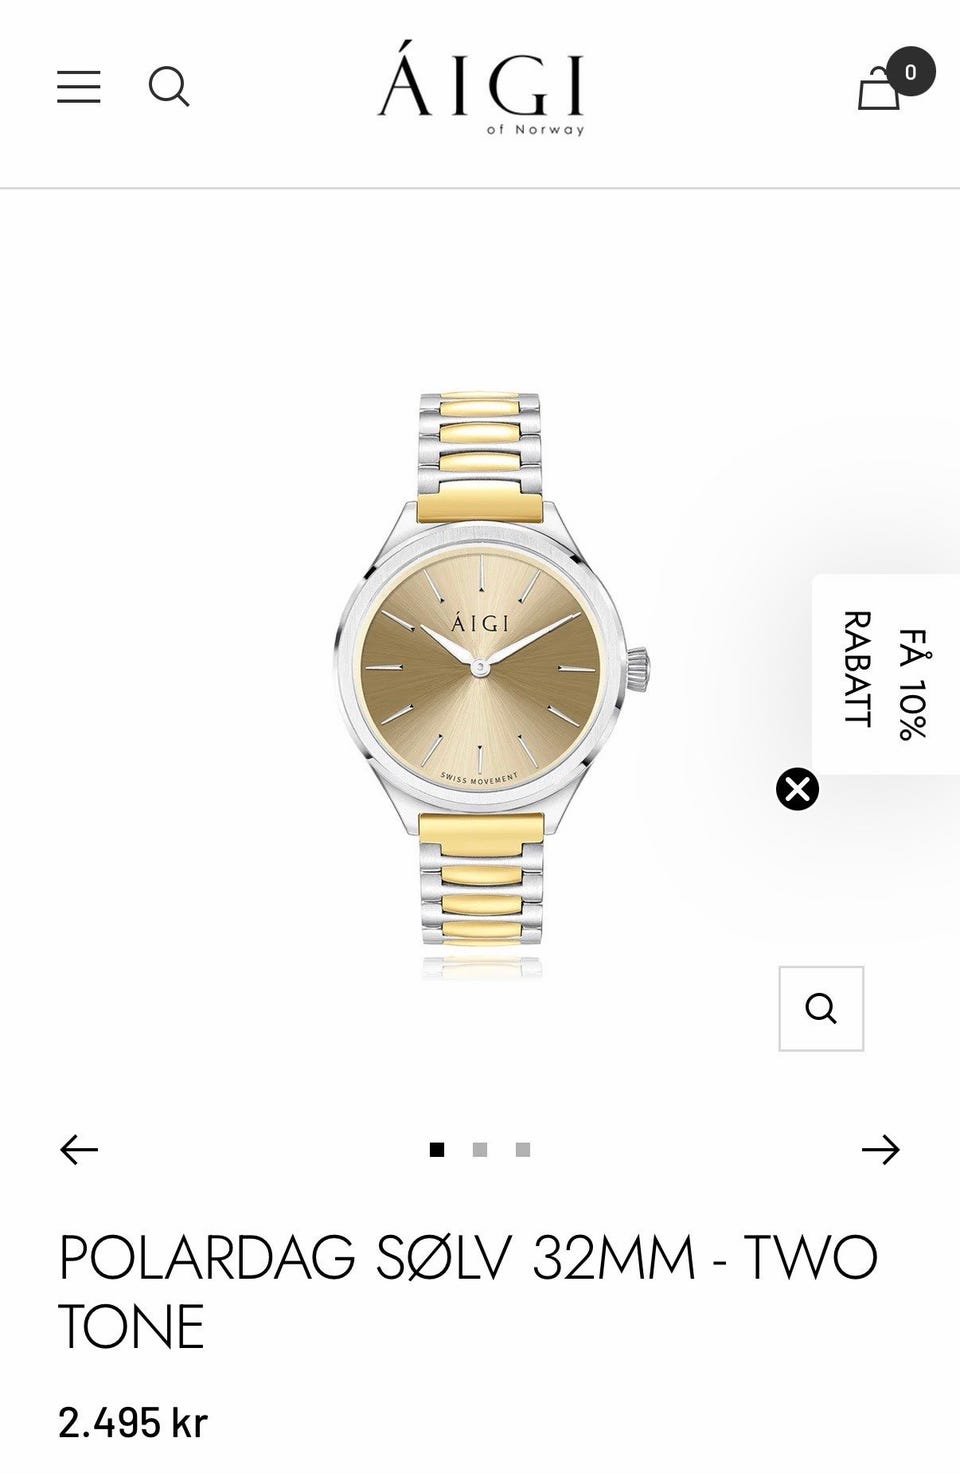Dismiss the 10% rabatt popup tab
The width and height of the screenshot is (960, 1473).
click(x=797, y=789)
